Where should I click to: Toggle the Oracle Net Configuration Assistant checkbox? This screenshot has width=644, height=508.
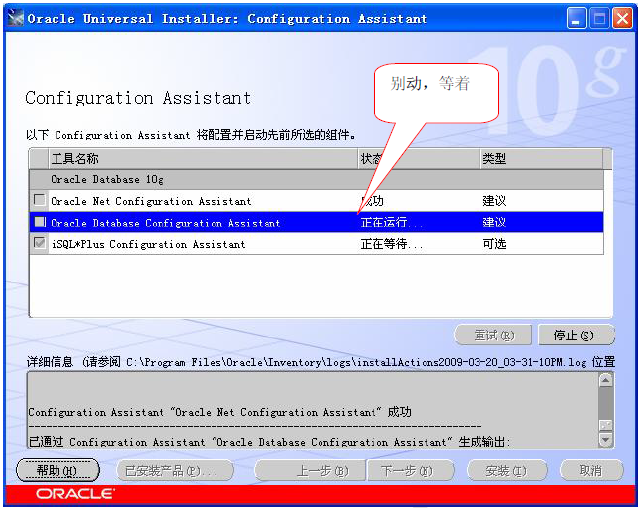pyautogui.click(x=39, y=200)
